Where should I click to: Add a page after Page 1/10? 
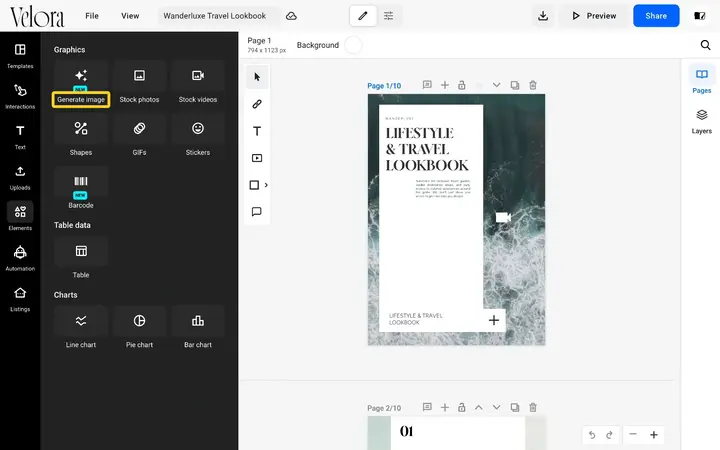444,85
